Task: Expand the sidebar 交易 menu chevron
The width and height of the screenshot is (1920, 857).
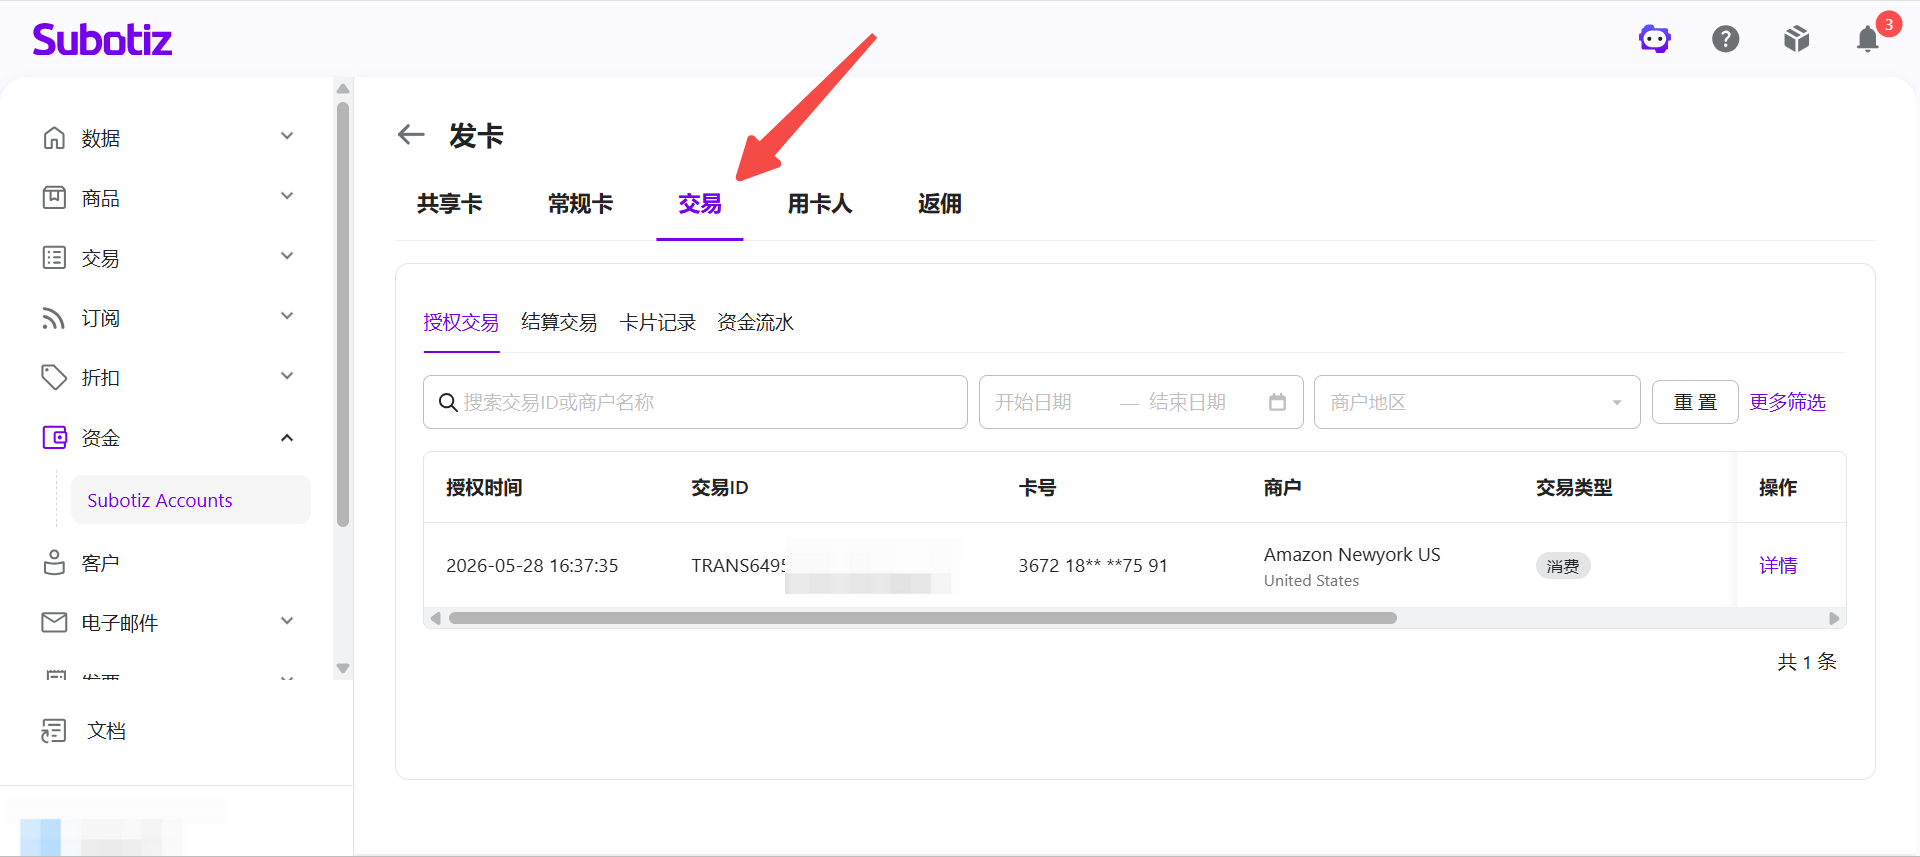Action: (287, 256)
